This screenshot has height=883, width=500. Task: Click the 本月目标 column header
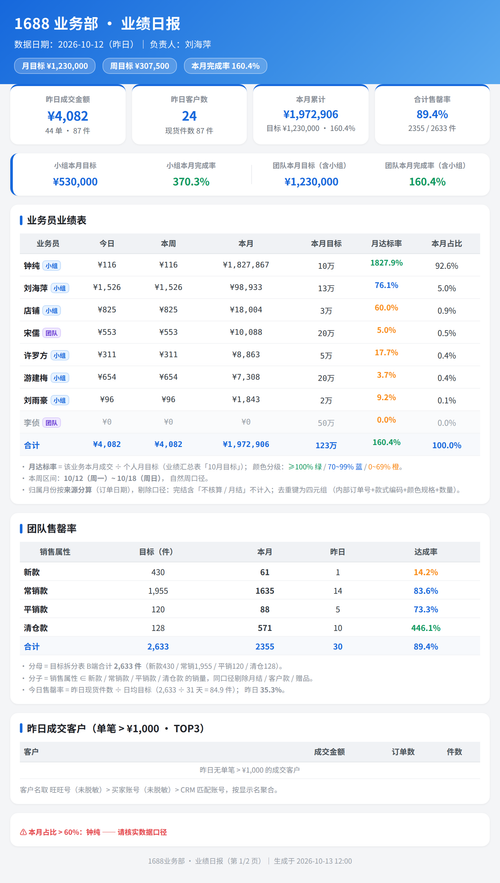(x=326, y=244)
